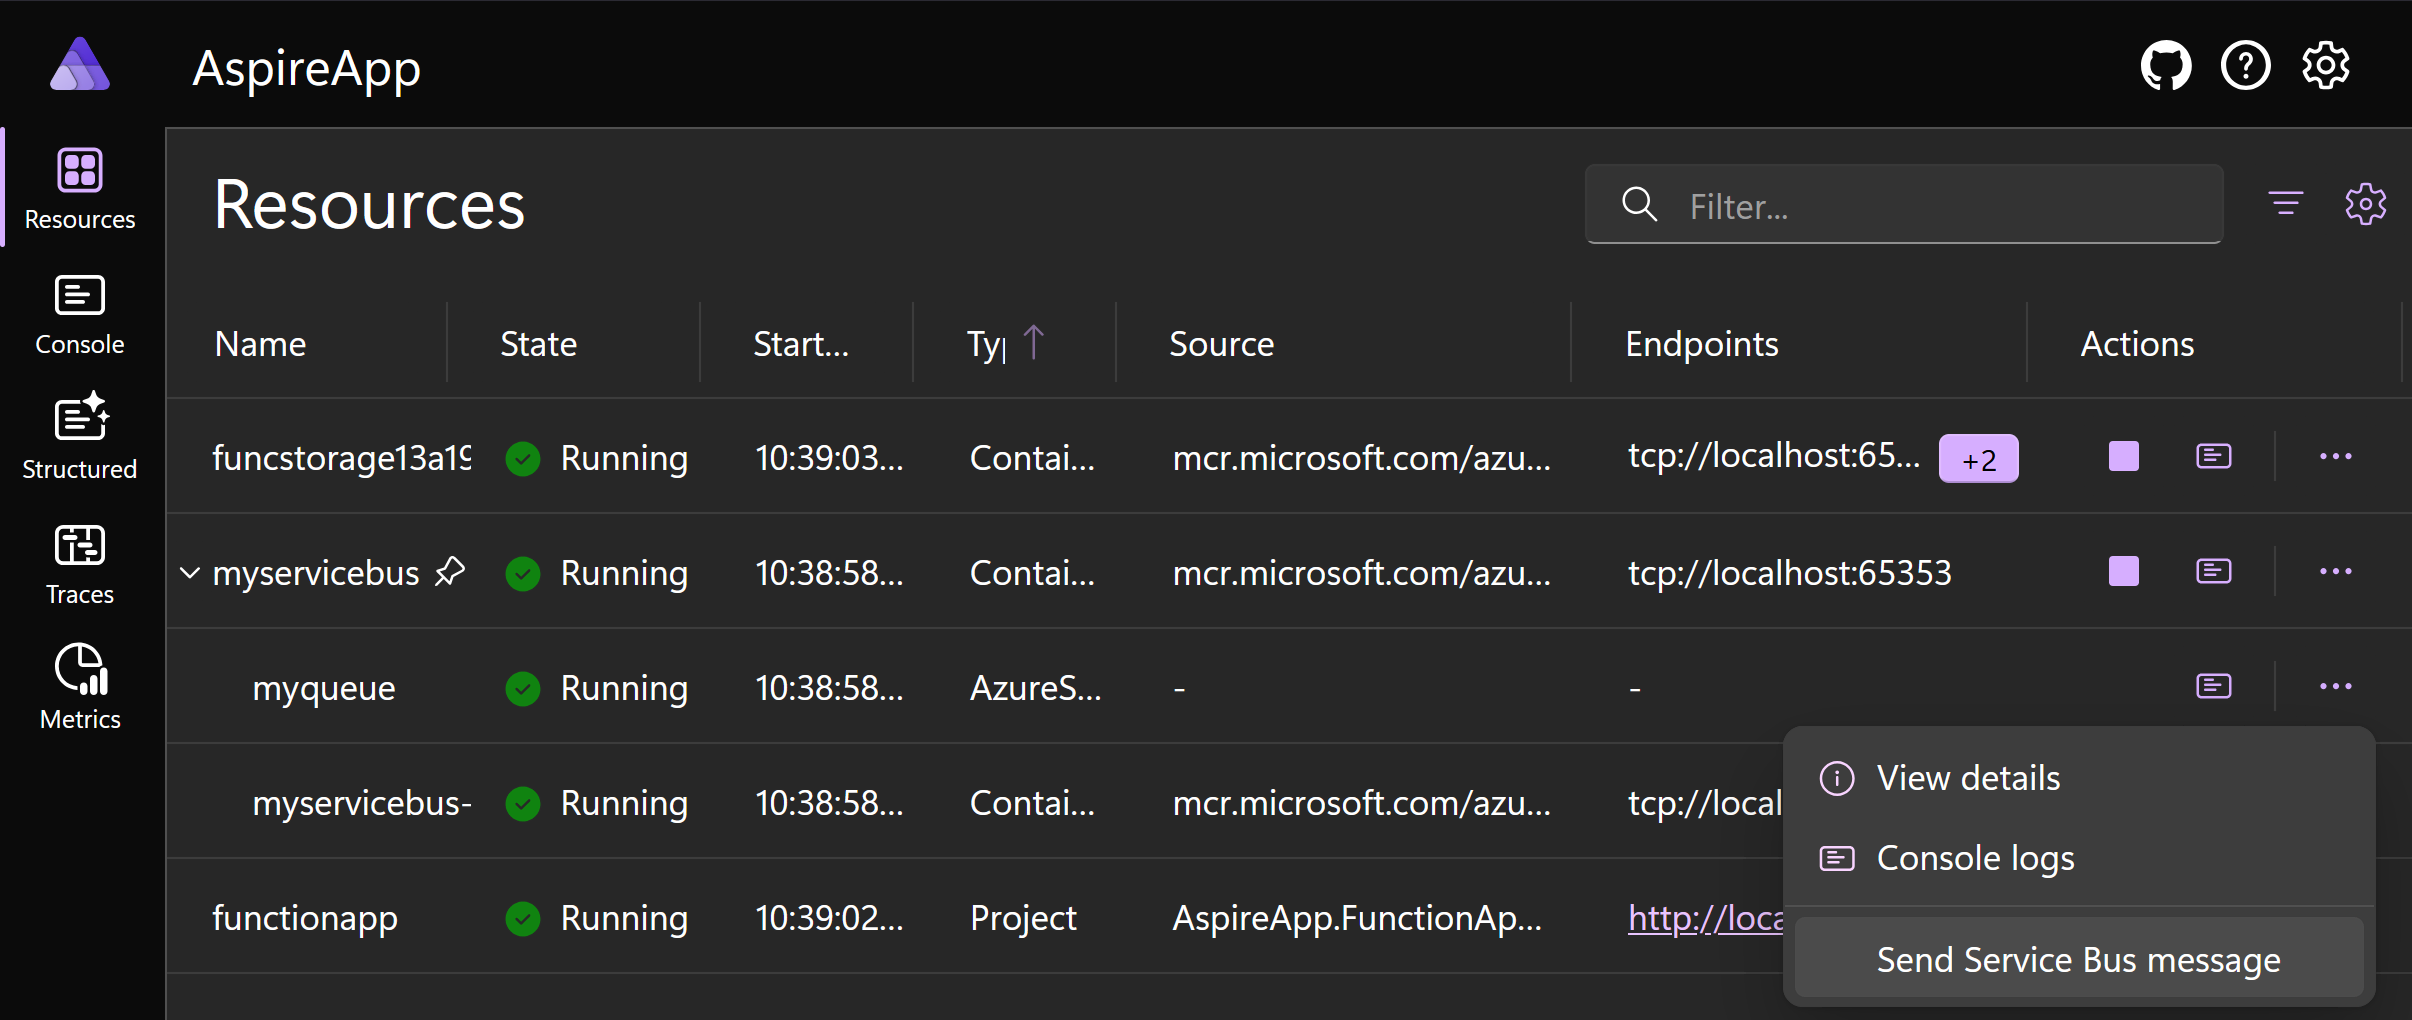Open Structured logs page in sidebar

click(80, 437)
